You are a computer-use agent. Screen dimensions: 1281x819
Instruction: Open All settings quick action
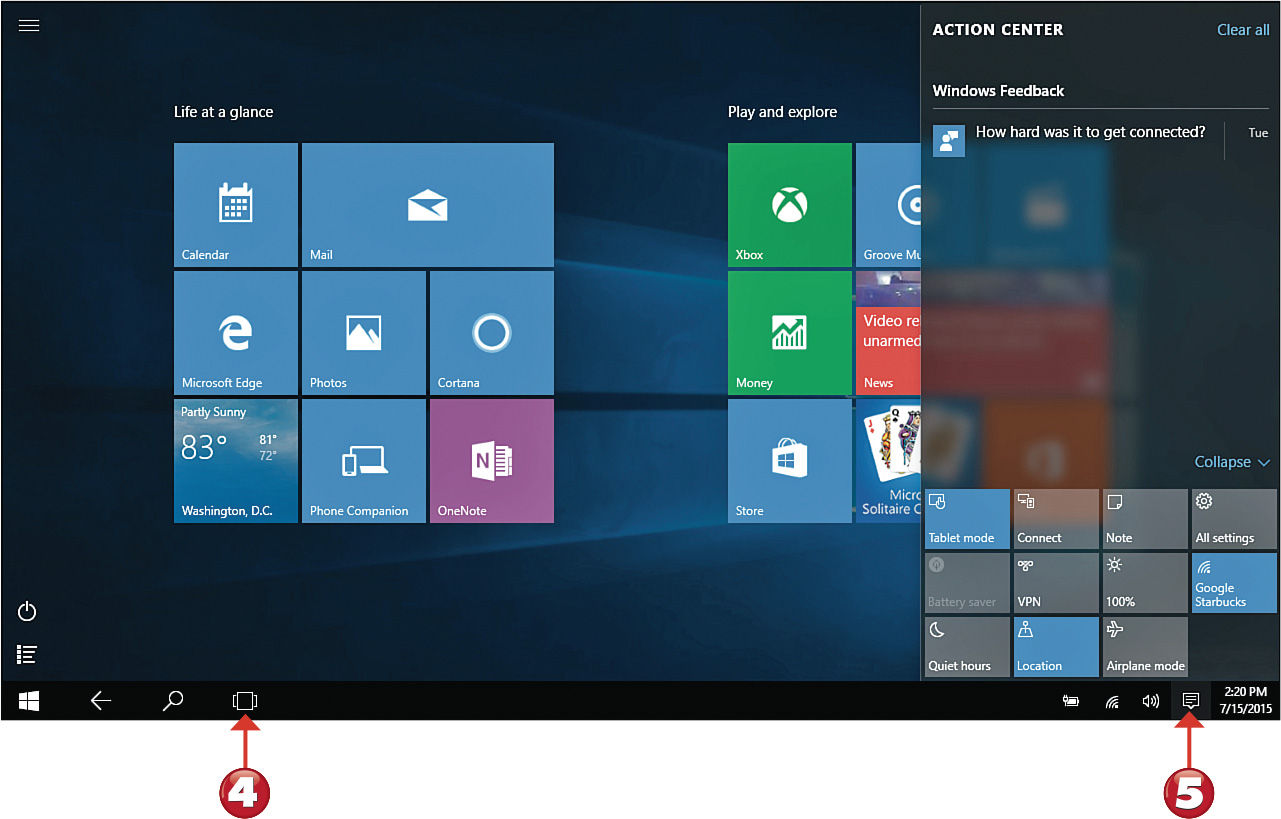pyautogui.click(x=1234, y=519)
